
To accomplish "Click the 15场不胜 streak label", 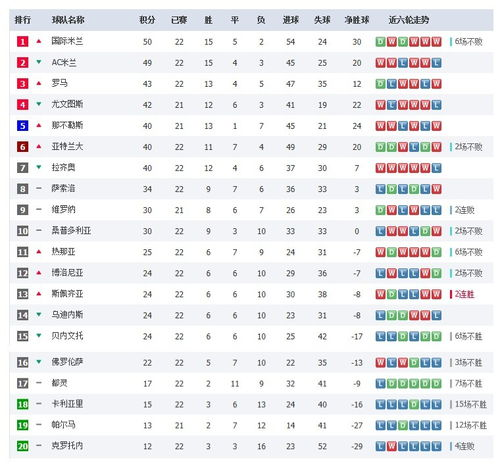I will (x=471, y=404).
